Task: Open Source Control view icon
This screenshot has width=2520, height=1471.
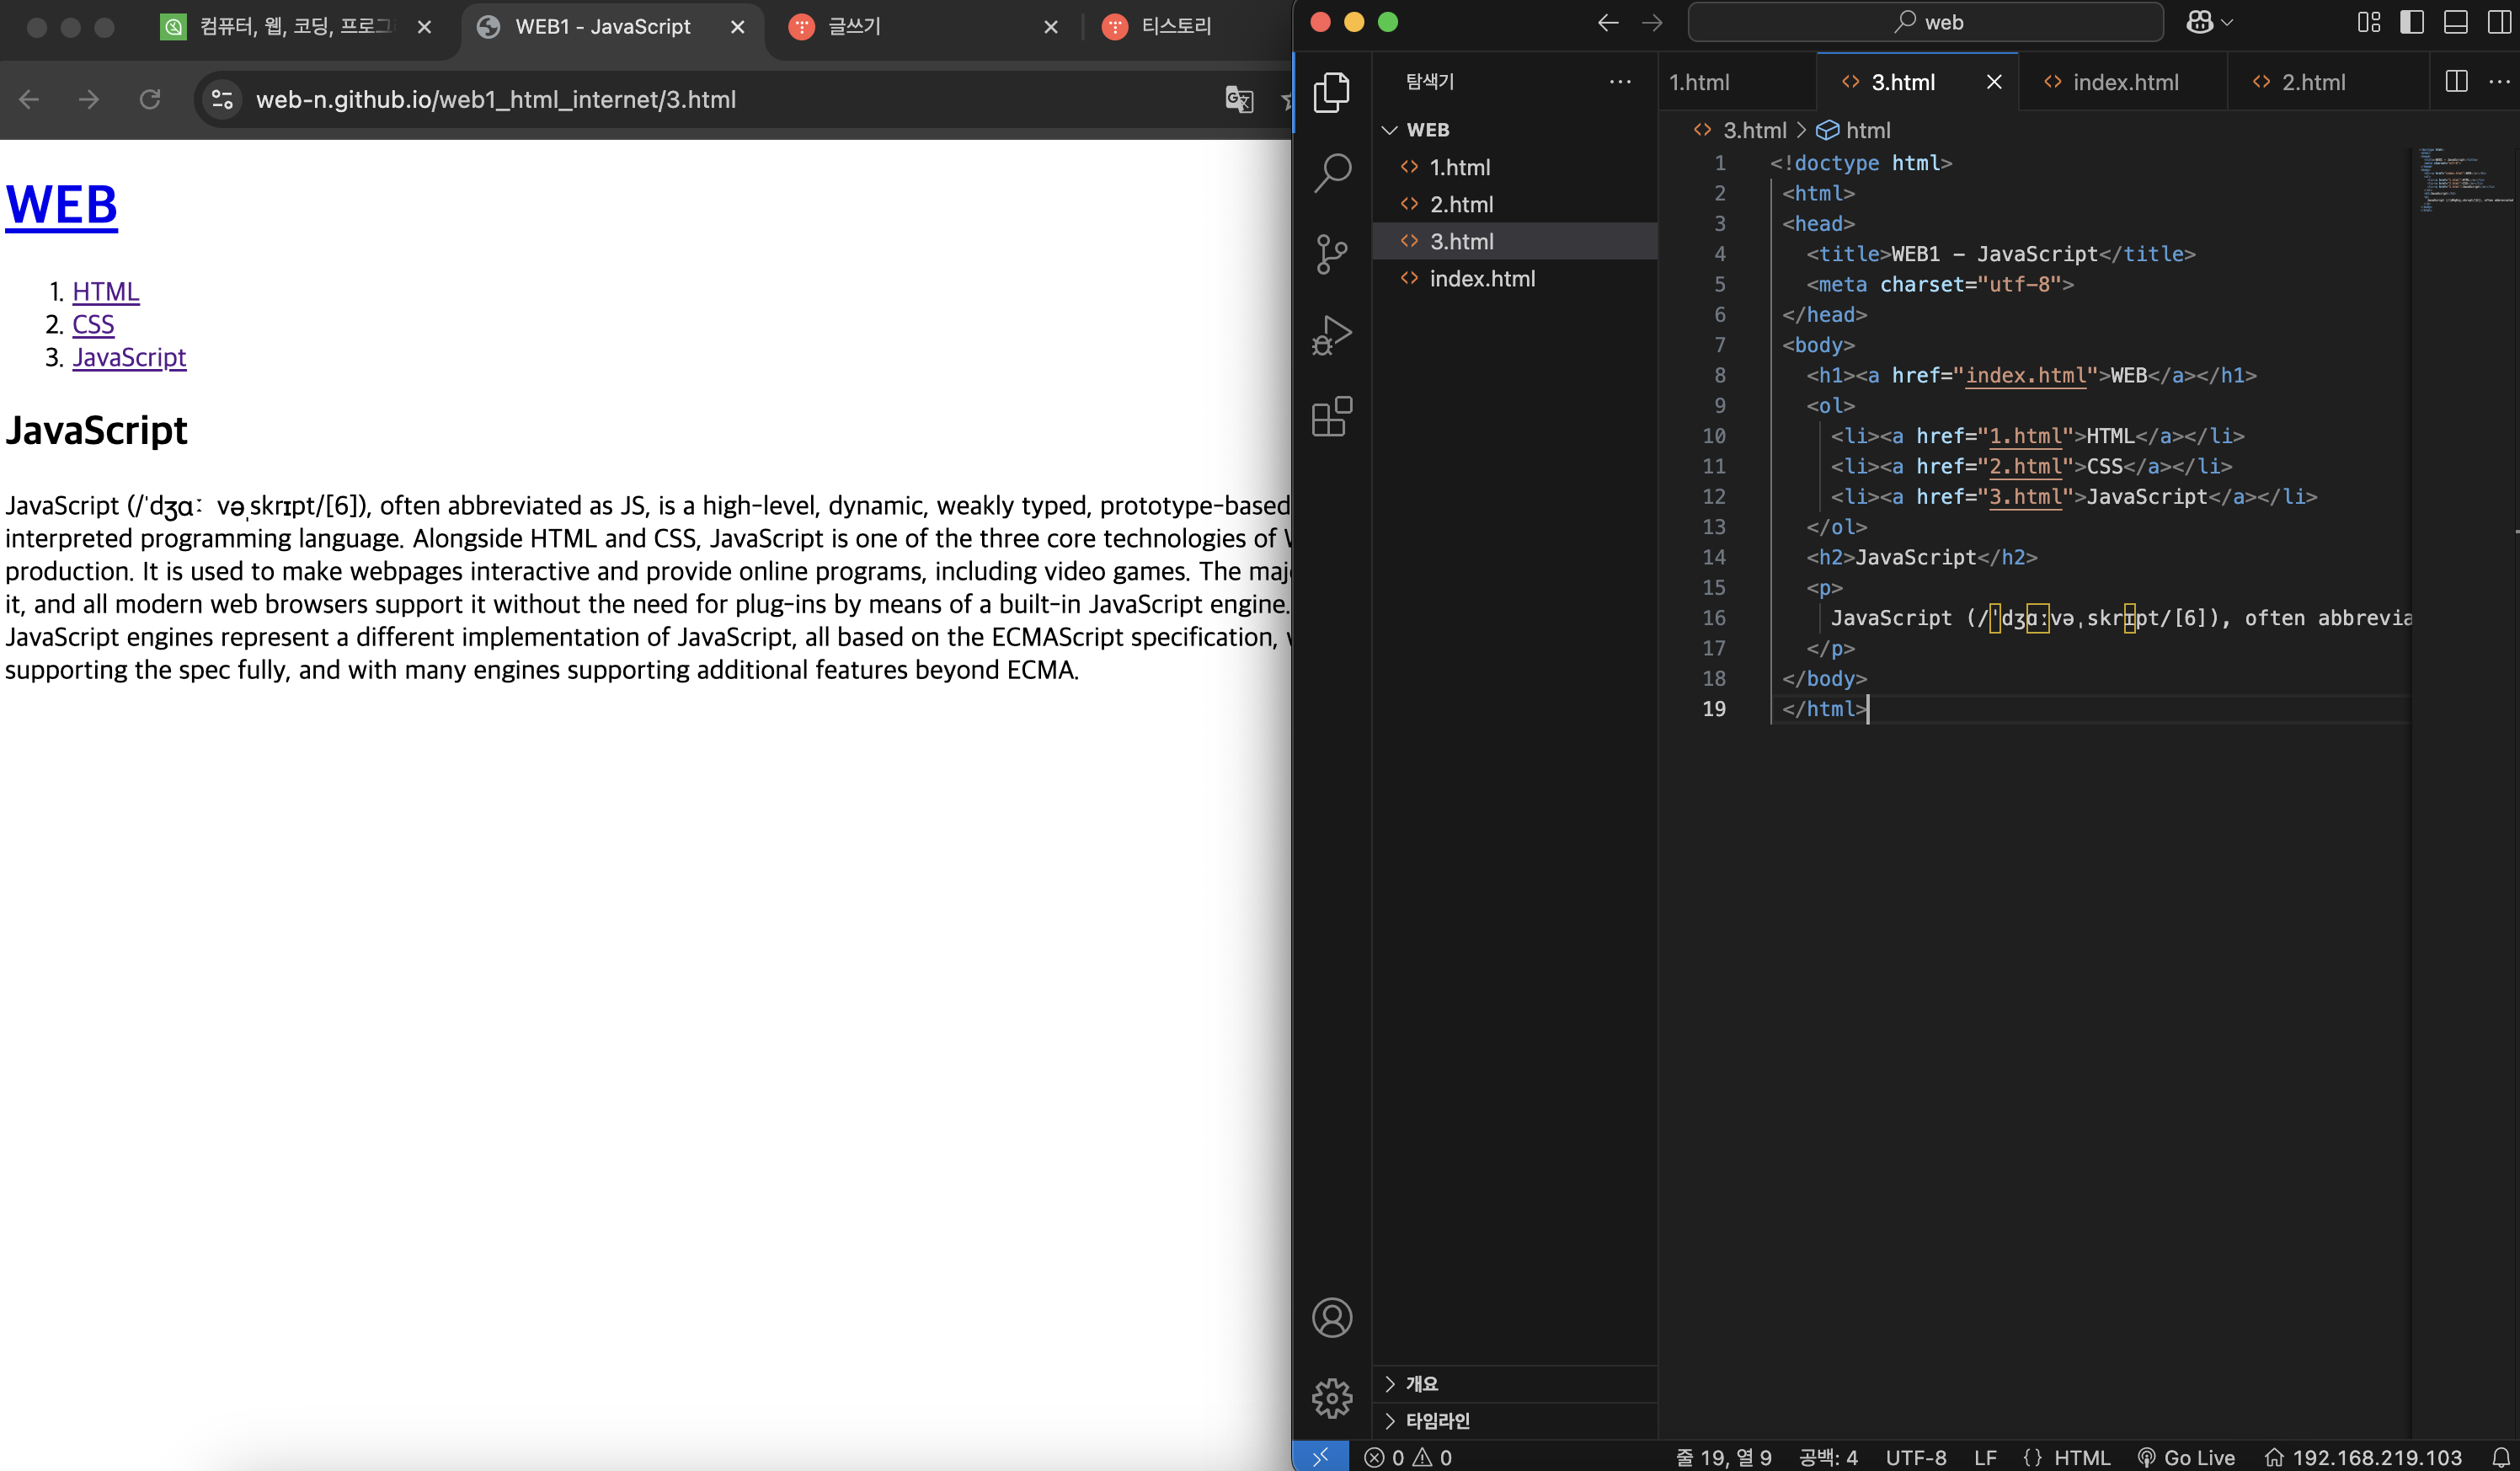Action: pyautogui.click(x=1331, y=254)
